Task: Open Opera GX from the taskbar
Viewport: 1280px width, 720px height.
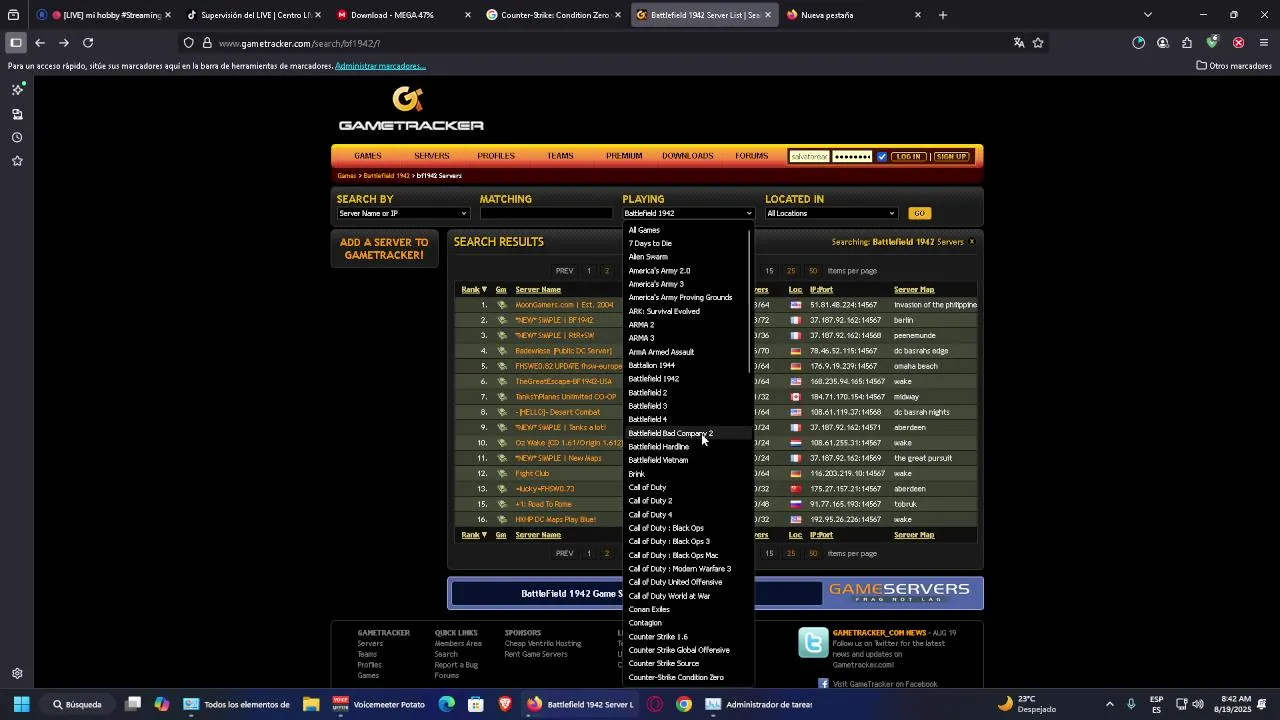Action: pos(655,704)
